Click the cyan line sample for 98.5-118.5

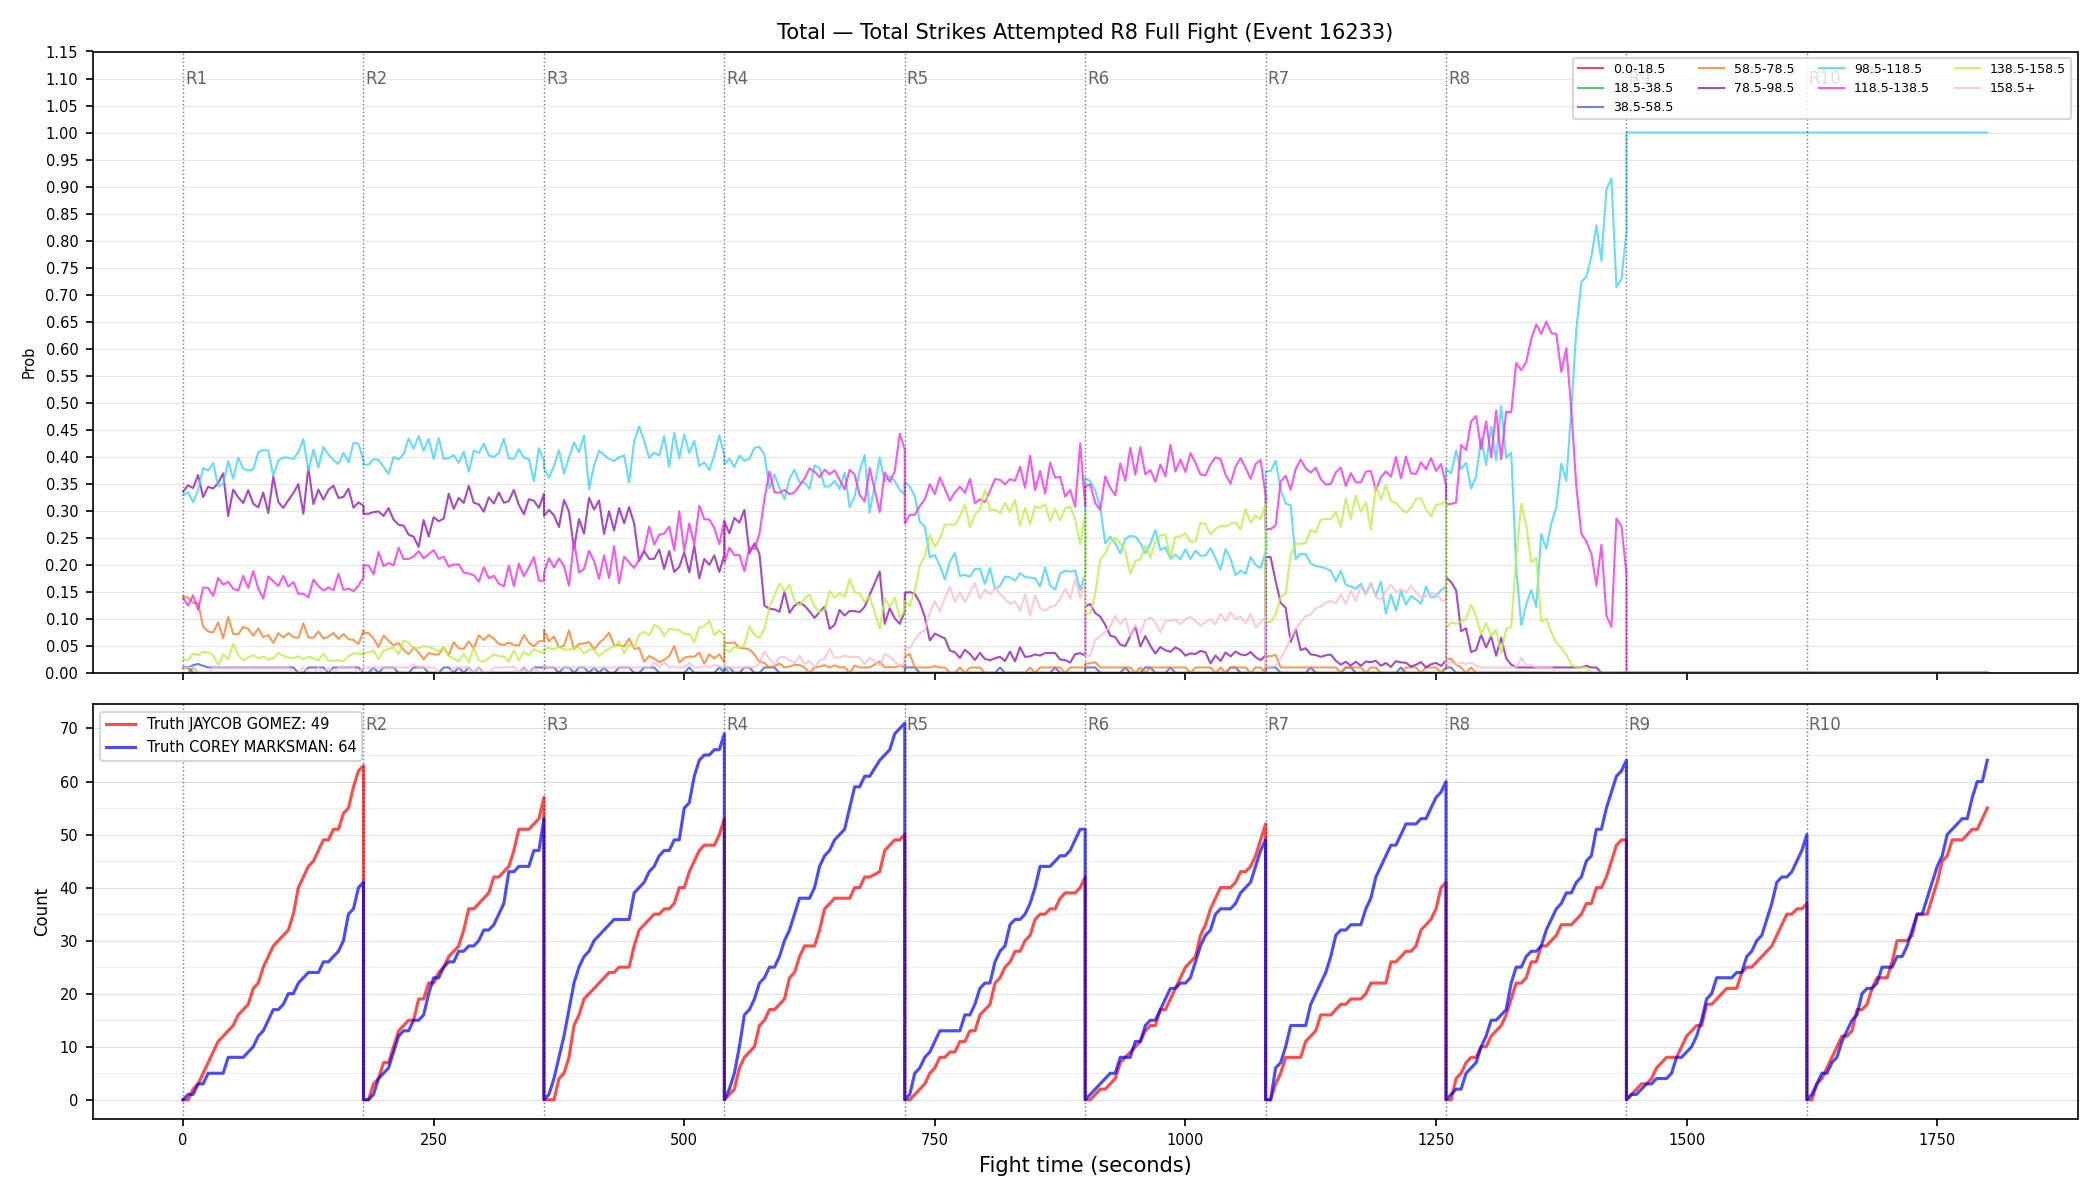(1832, 69)
